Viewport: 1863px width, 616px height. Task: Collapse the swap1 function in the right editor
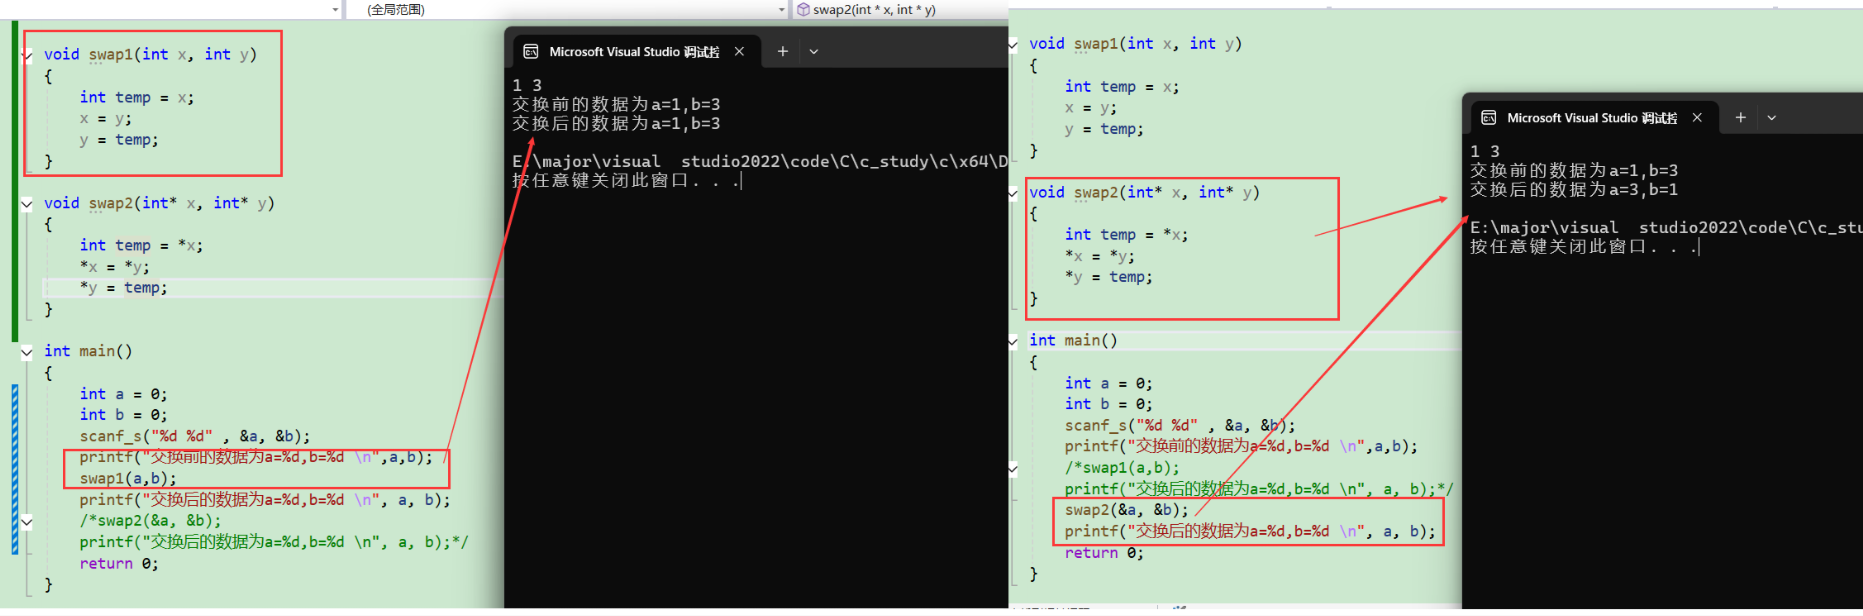click(x=1013, y=44)
